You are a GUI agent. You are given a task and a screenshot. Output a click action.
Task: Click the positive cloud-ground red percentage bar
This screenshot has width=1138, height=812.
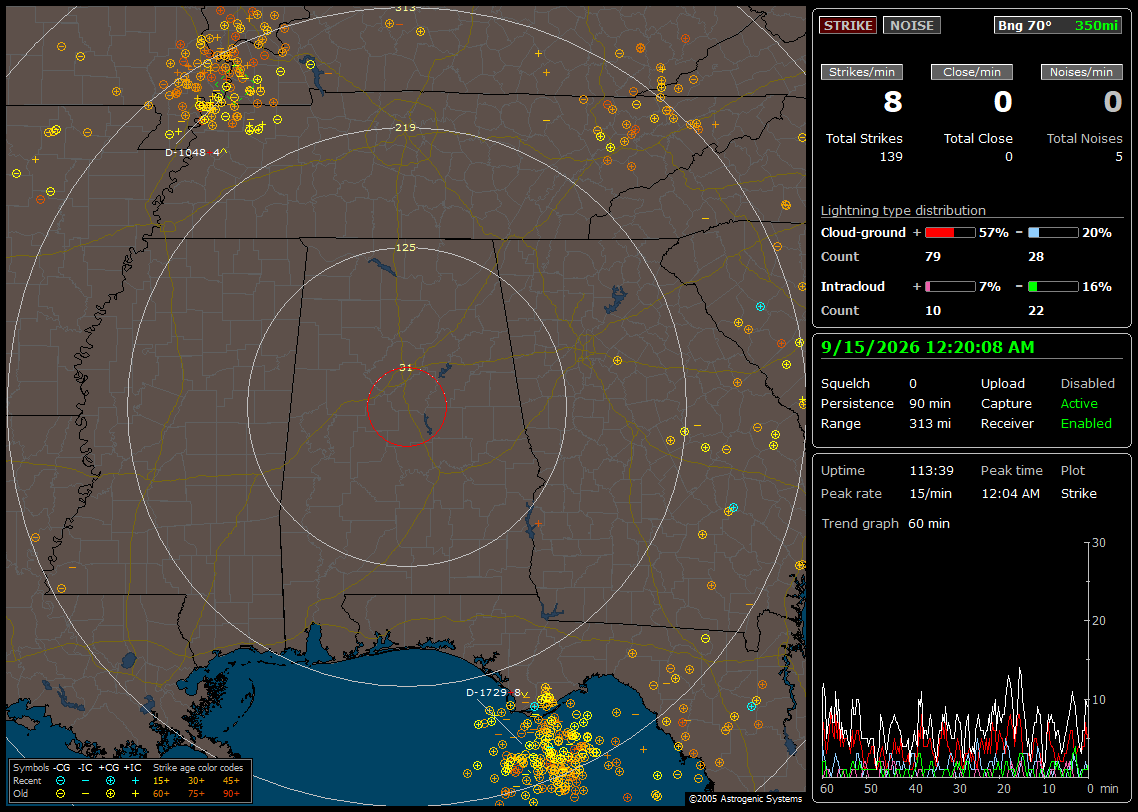[x=950, y=232]
